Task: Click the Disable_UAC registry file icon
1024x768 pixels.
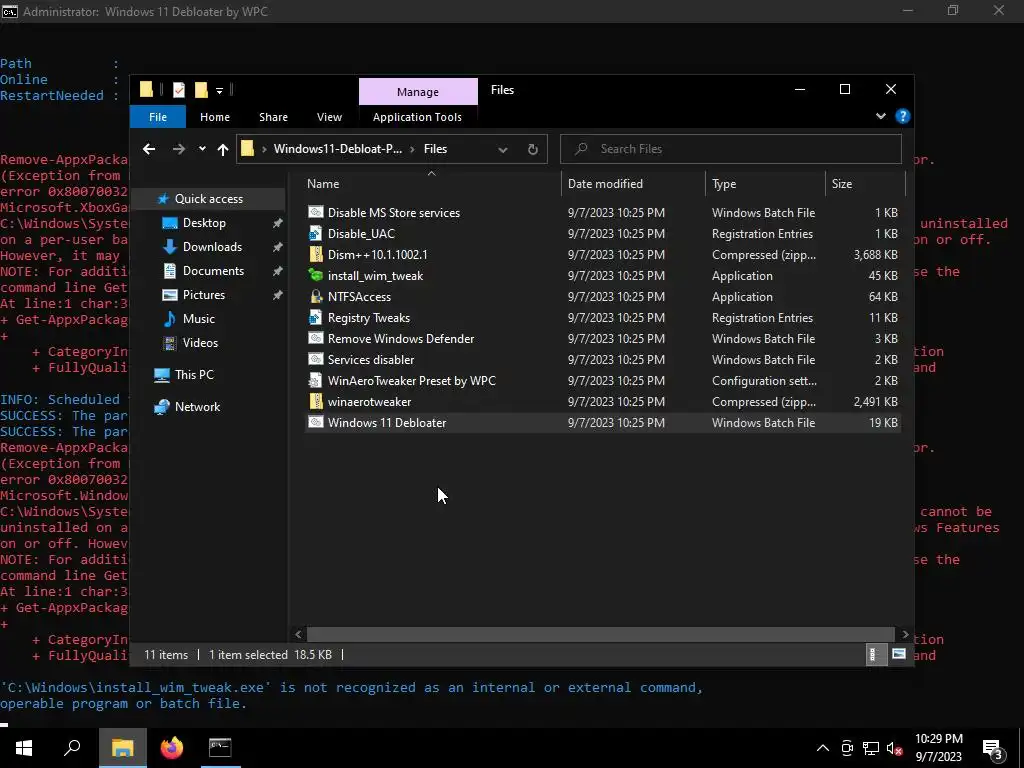Action: pyautogui.click(x=316, y=233)
